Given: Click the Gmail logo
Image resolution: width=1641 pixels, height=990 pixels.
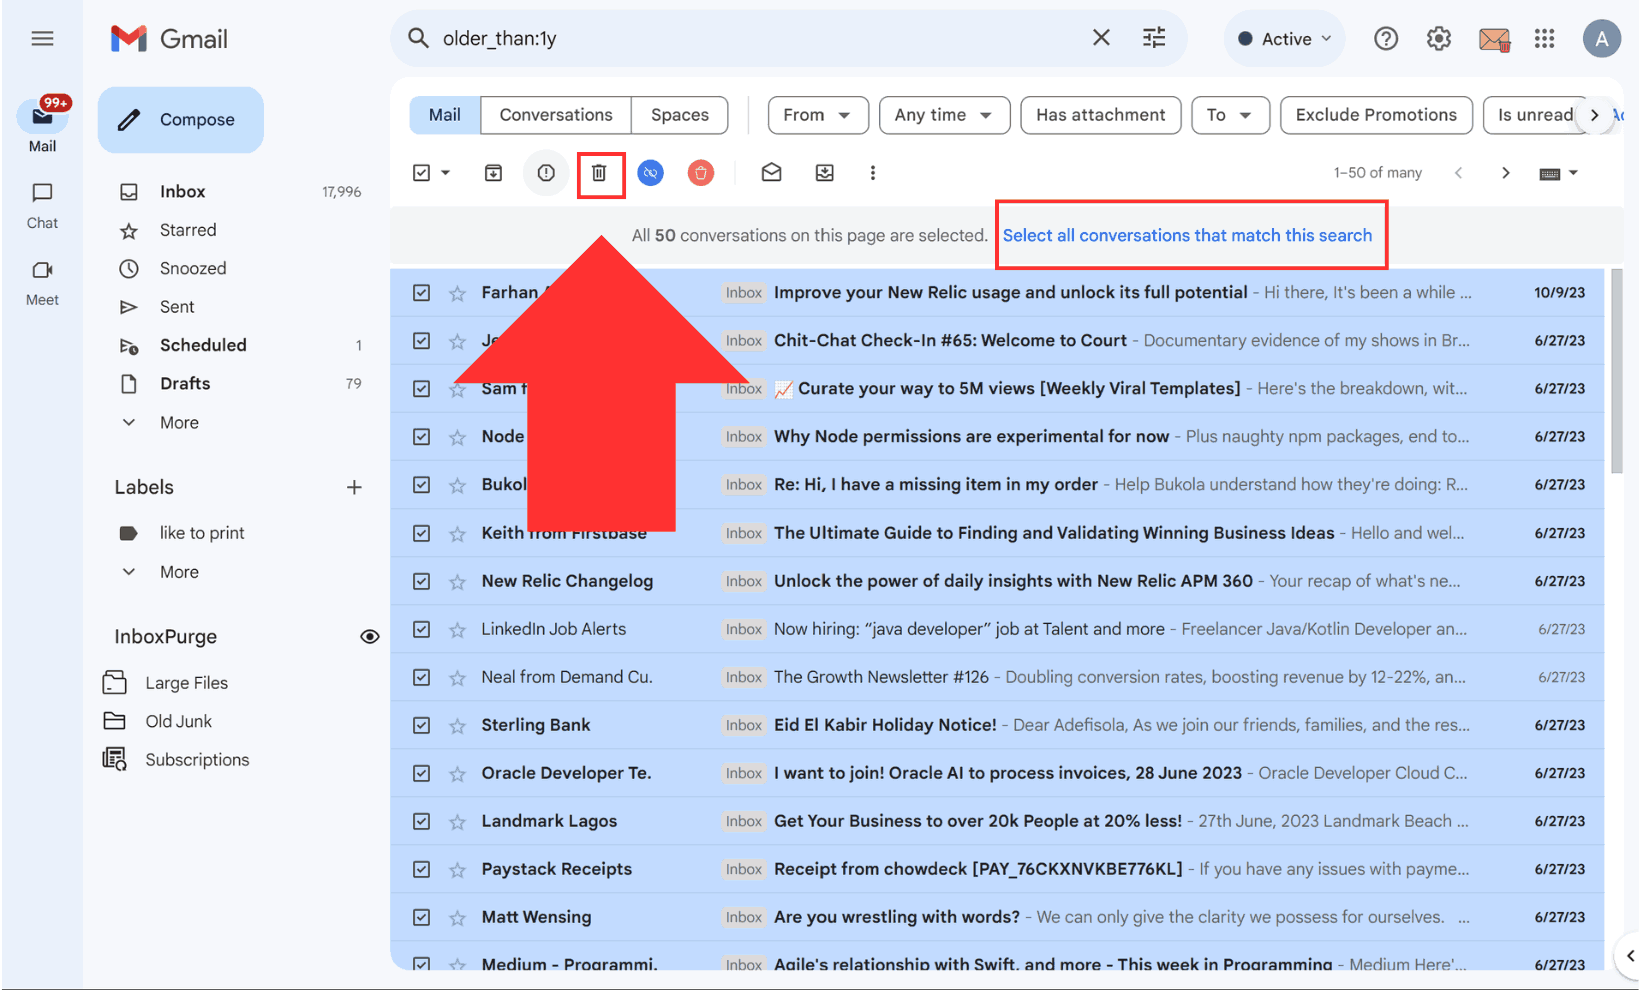Looking at the screenshot, I should tap(169, 39).
